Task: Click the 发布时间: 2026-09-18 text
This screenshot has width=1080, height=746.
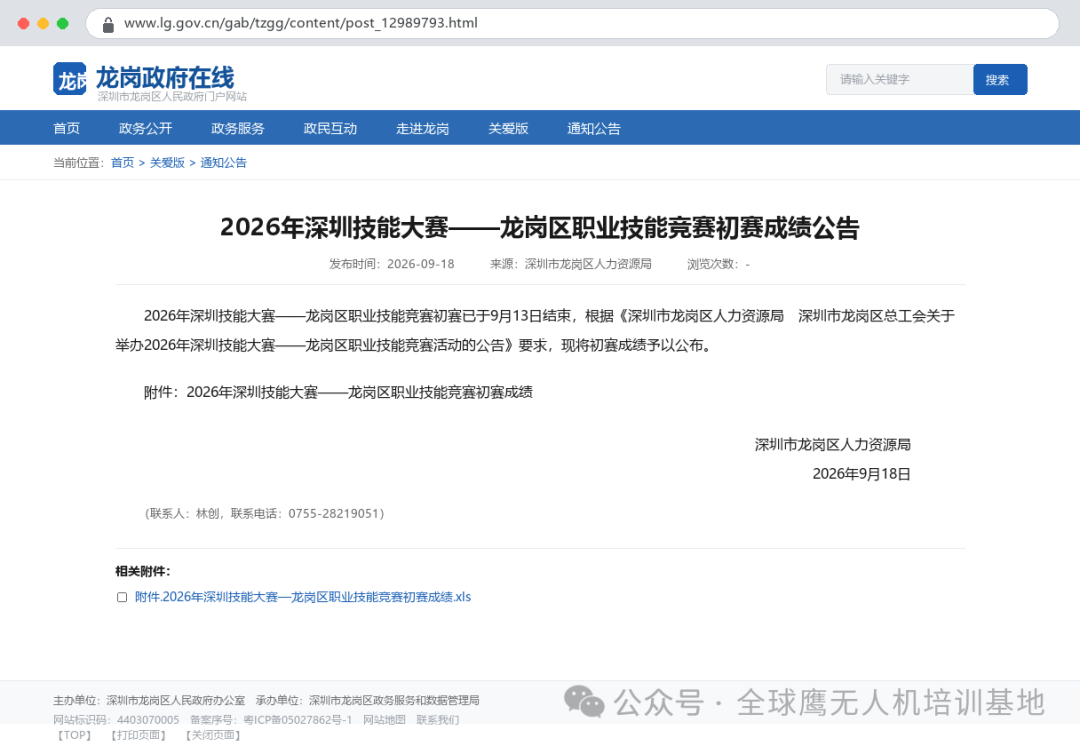Action: (392, 264)
